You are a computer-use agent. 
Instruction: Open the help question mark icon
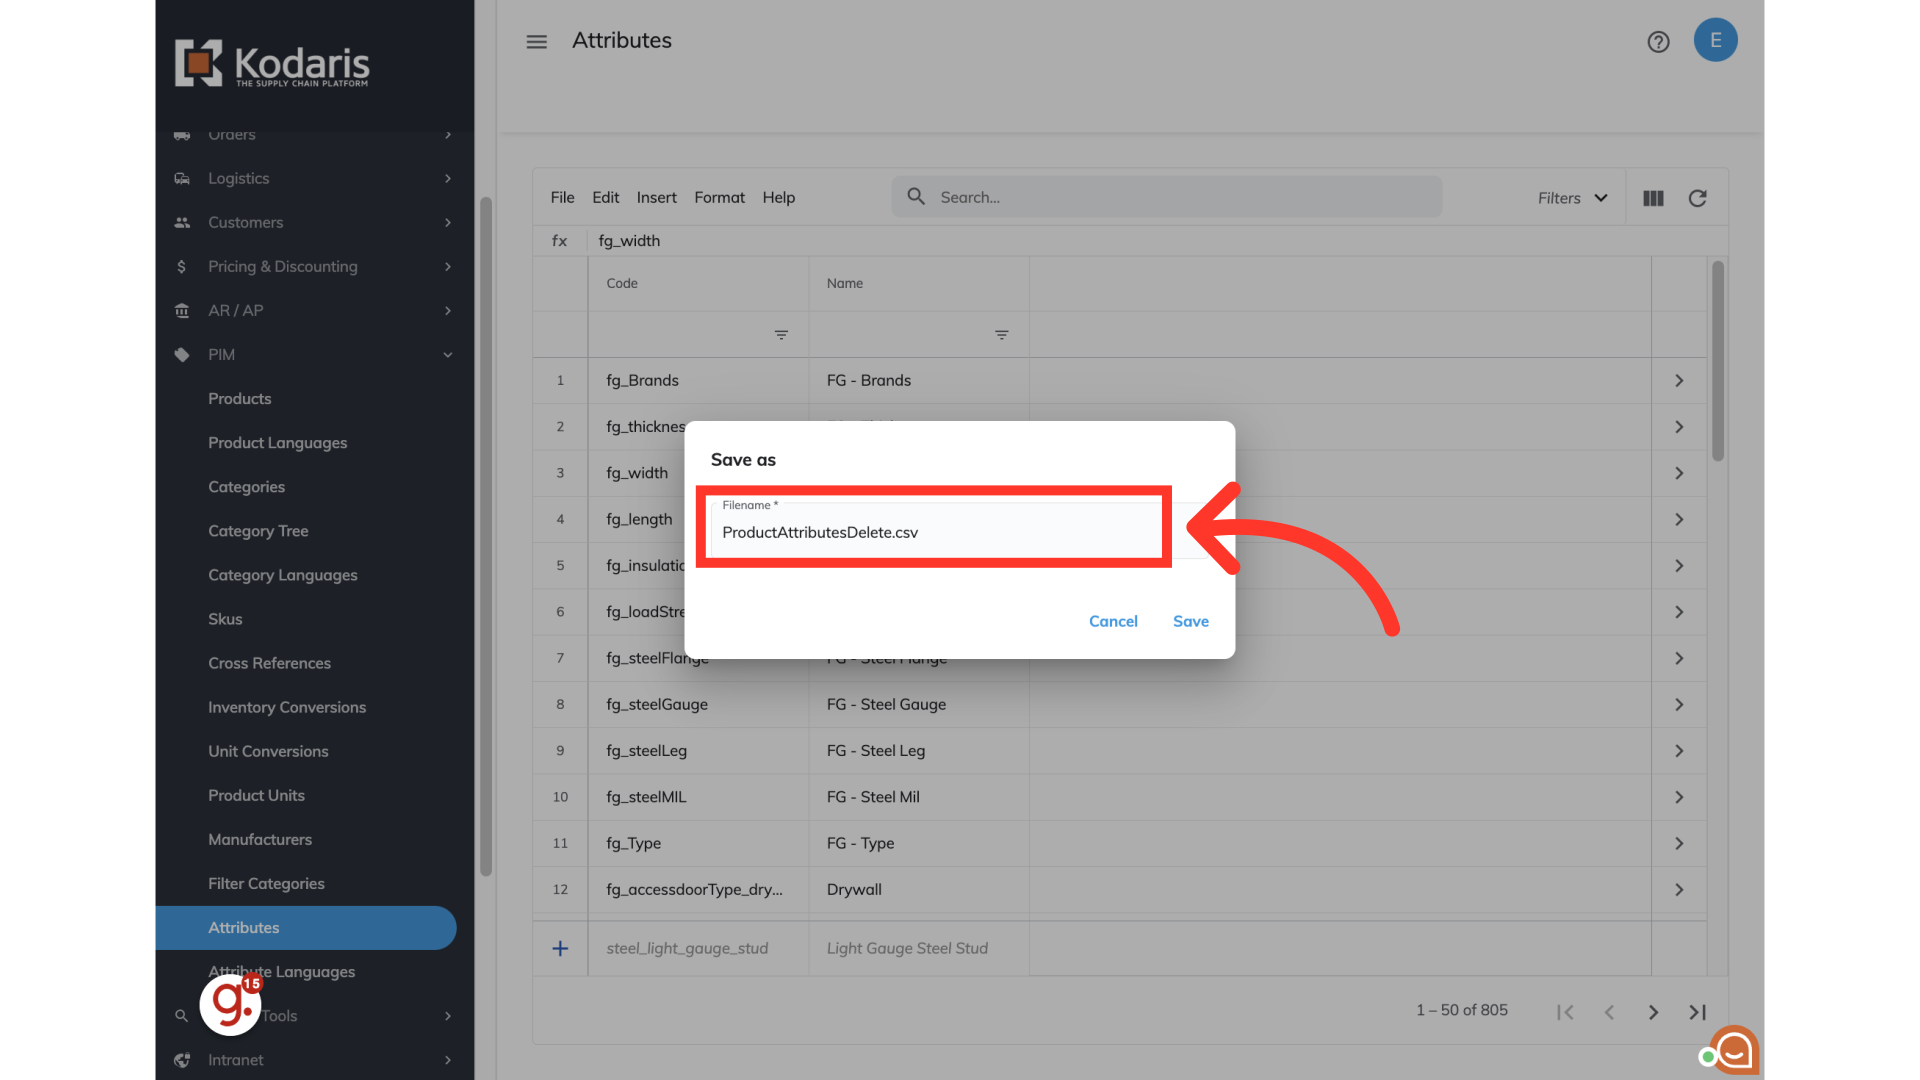[1658, 41]
